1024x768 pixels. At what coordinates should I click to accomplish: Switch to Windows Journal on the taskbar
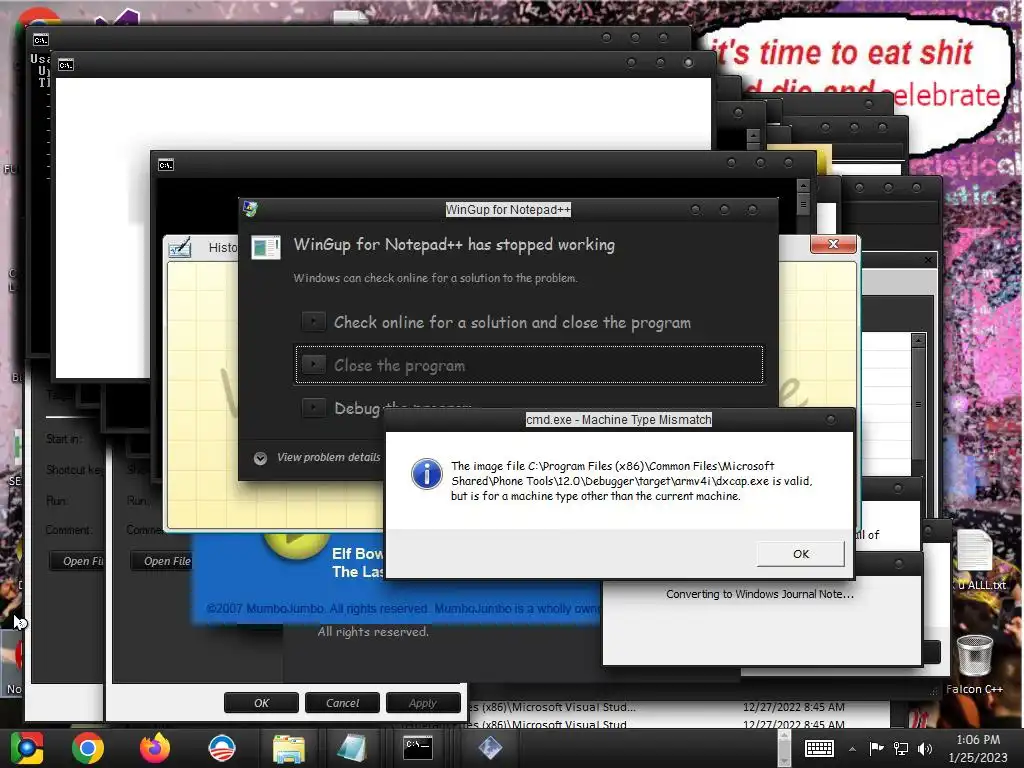click(x=351, y=748)
